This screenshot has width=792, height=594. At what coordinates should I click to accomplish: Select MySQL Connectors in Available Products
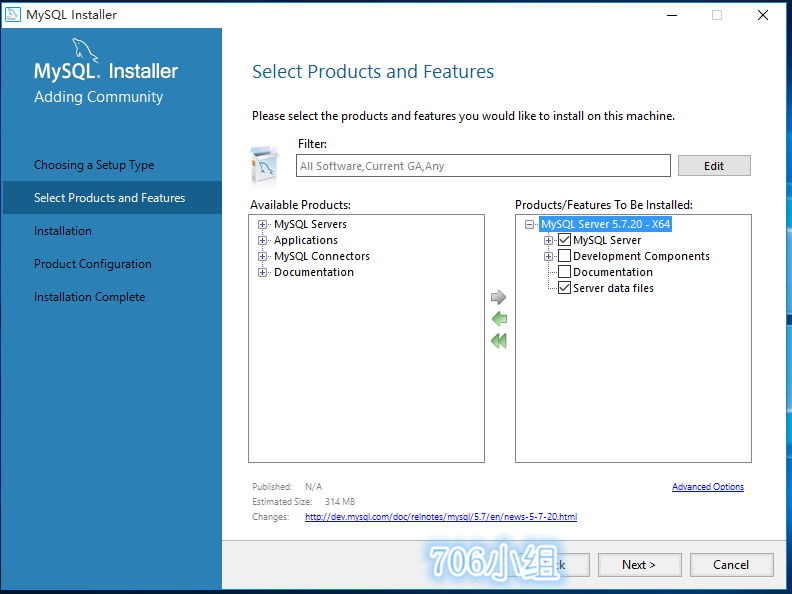tap(322, 256)
